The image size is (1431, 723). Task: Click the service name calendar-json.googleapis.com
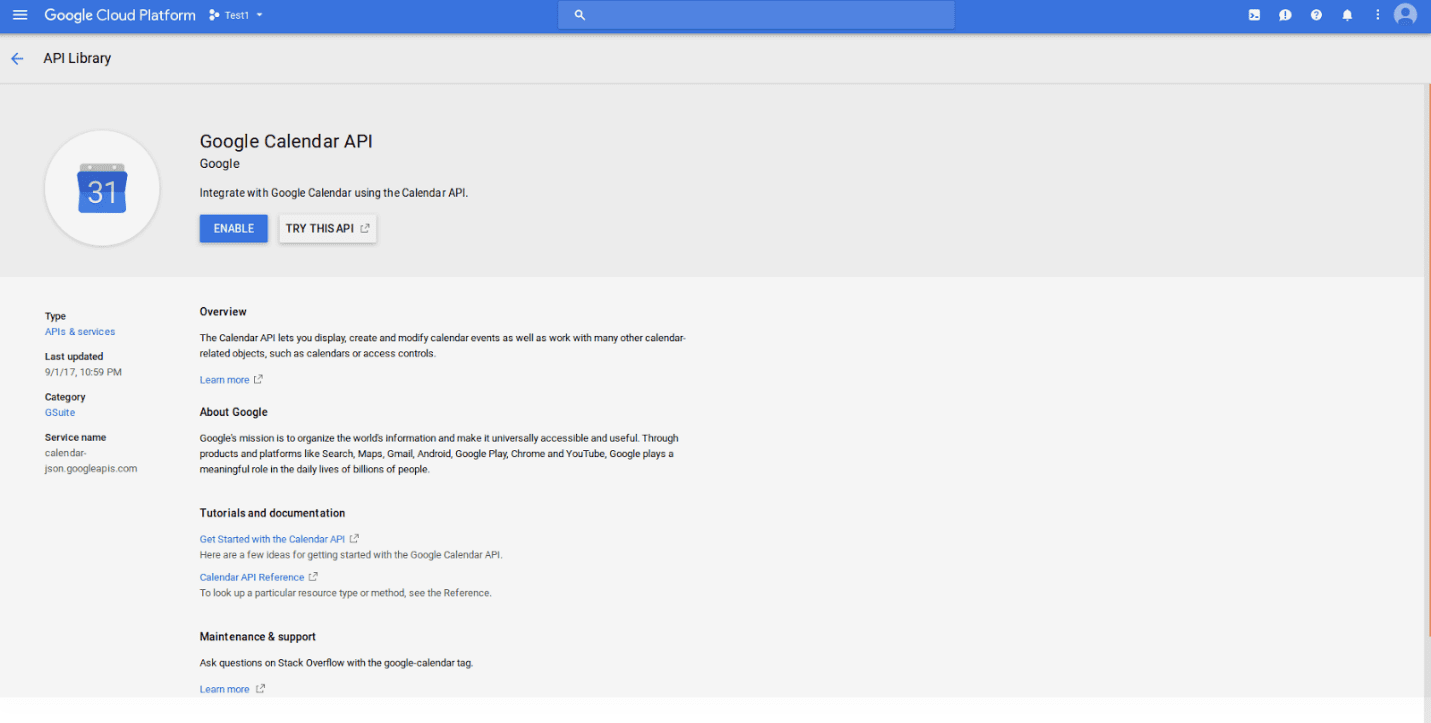coord(91,461)
